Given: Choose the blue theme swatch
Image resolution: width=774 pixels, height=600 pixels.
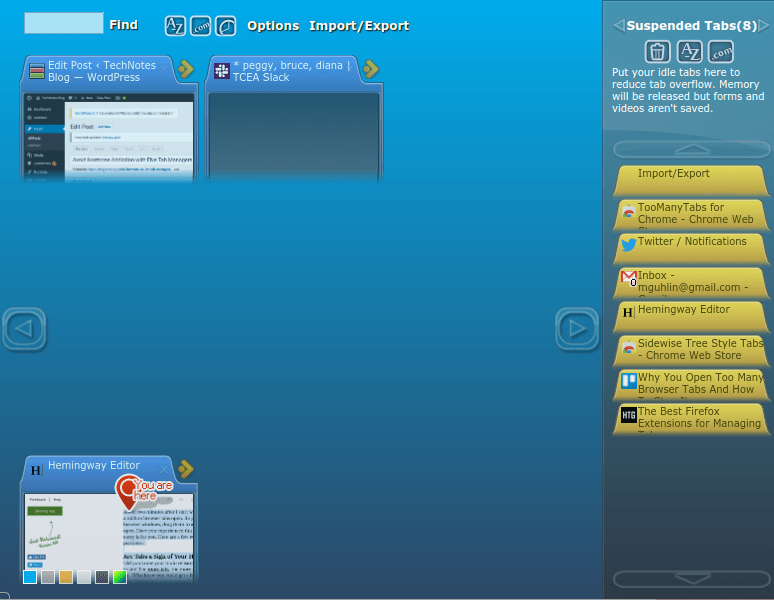Looking at the screenshot, I should pyautogui.click(x=30, y=577).
